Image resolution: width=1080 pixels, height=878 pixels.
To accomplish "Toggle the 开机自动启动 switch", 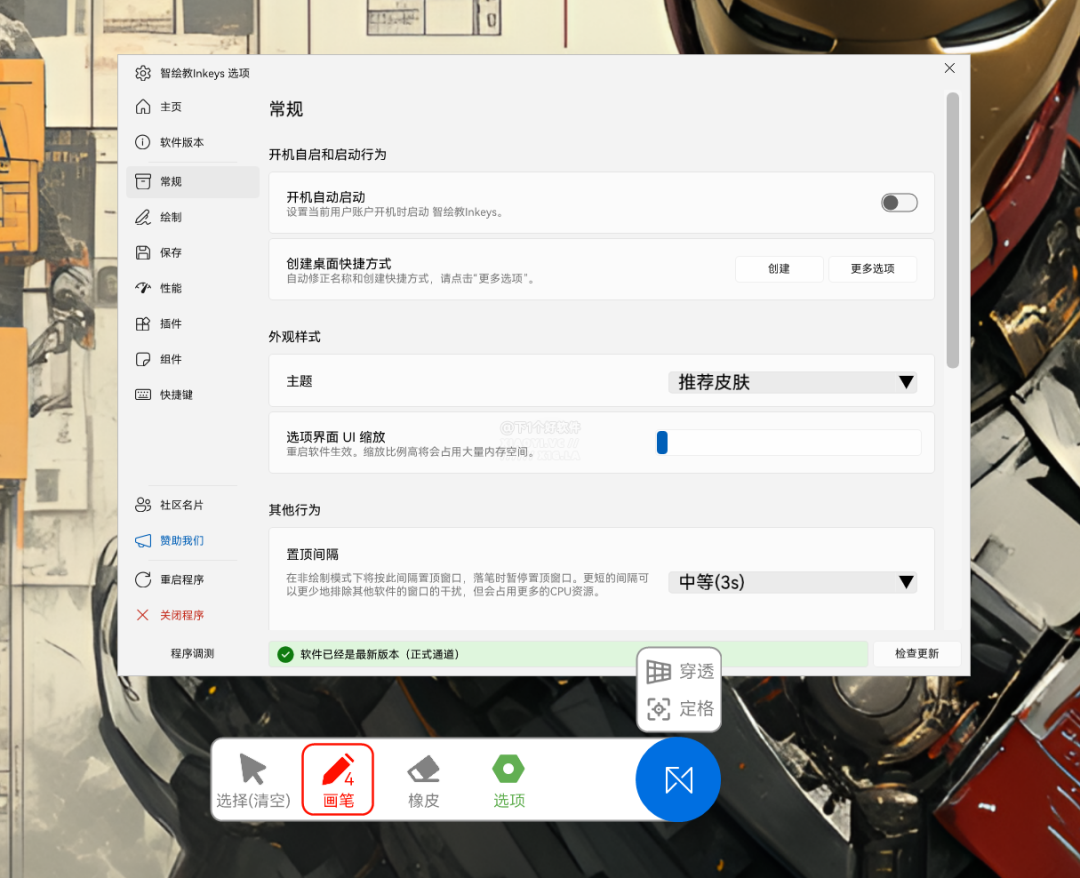I will 899,202.
